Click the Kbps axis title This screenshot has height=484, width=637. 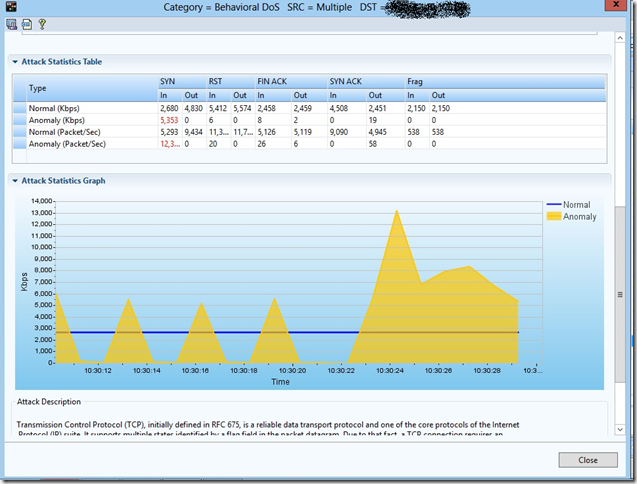[24, 282]
